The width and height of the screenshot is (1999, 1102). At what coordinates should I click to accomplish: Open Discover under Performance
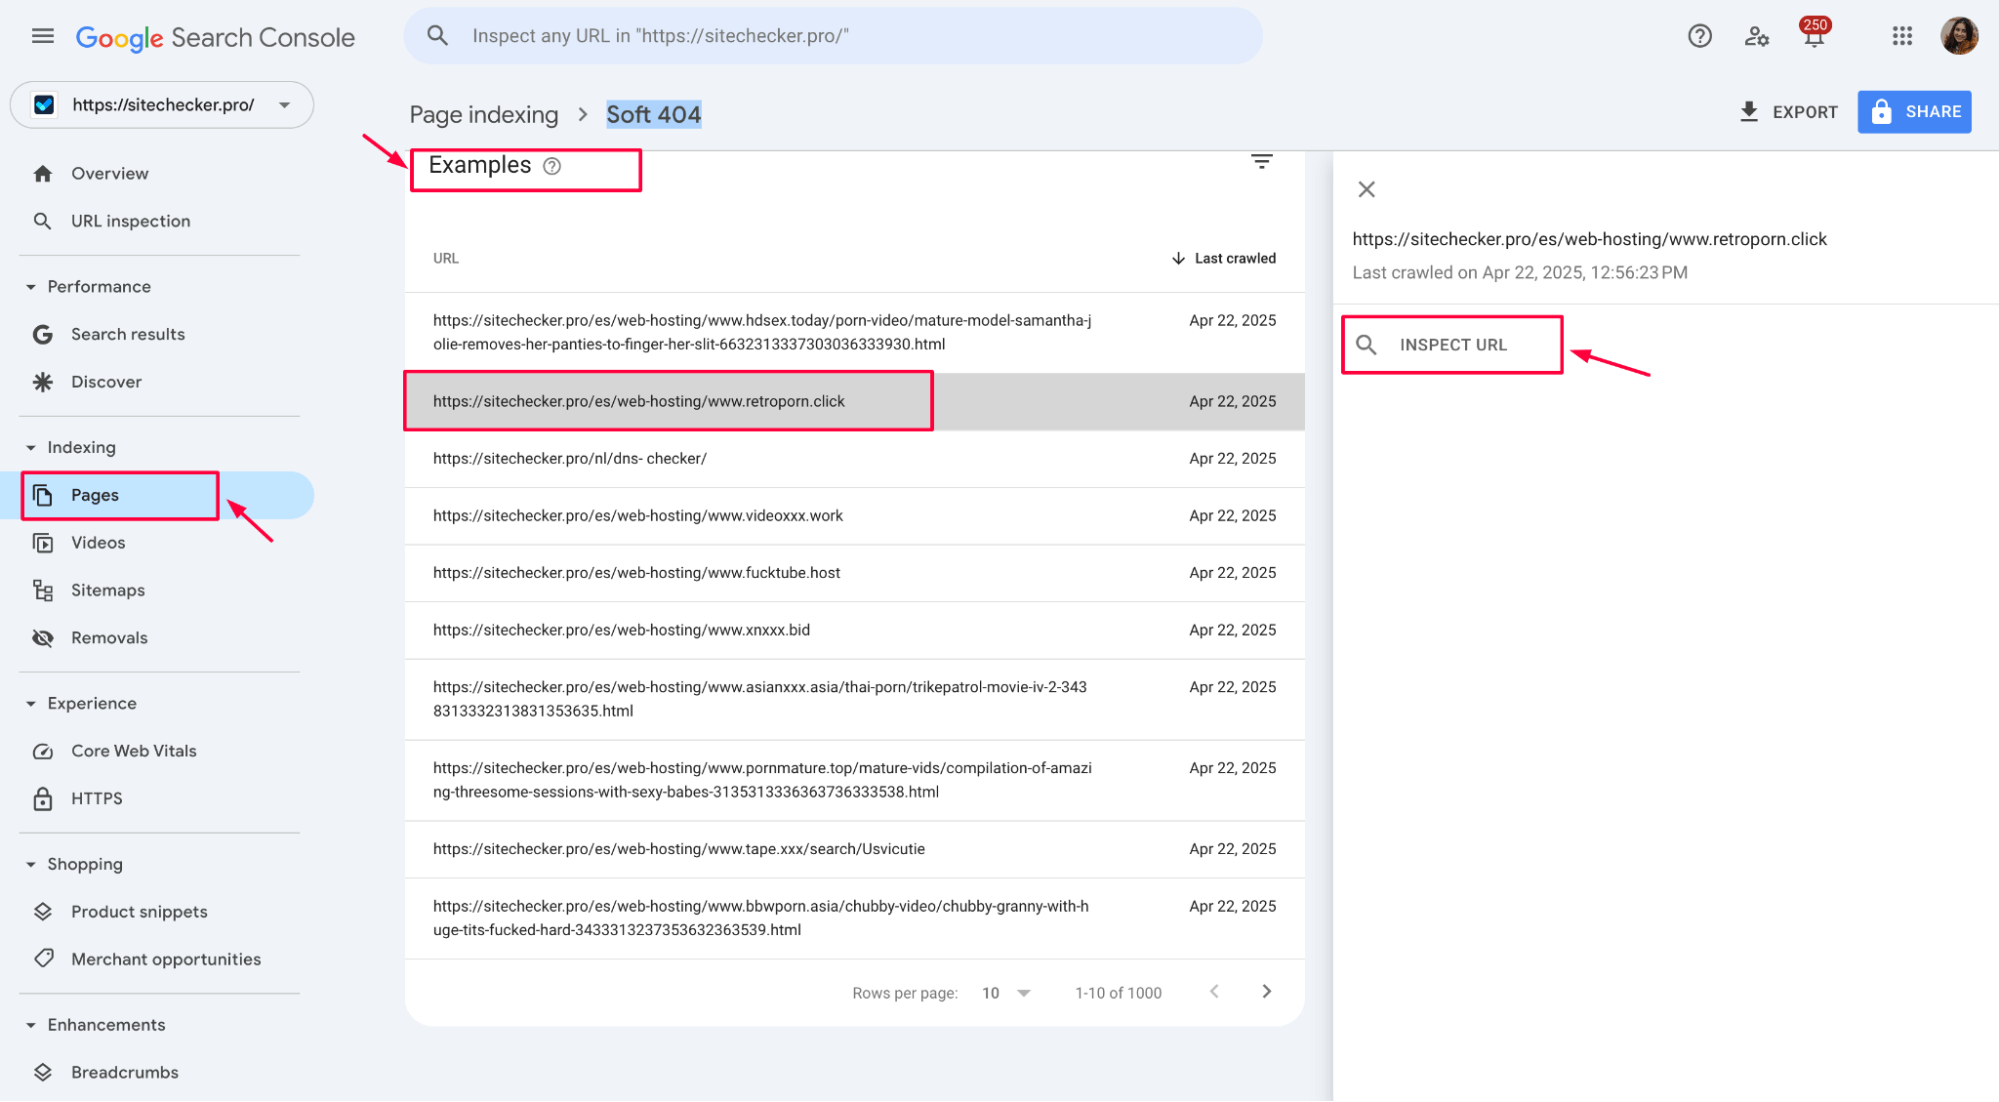pyautogui.click(x=106, y=382)
